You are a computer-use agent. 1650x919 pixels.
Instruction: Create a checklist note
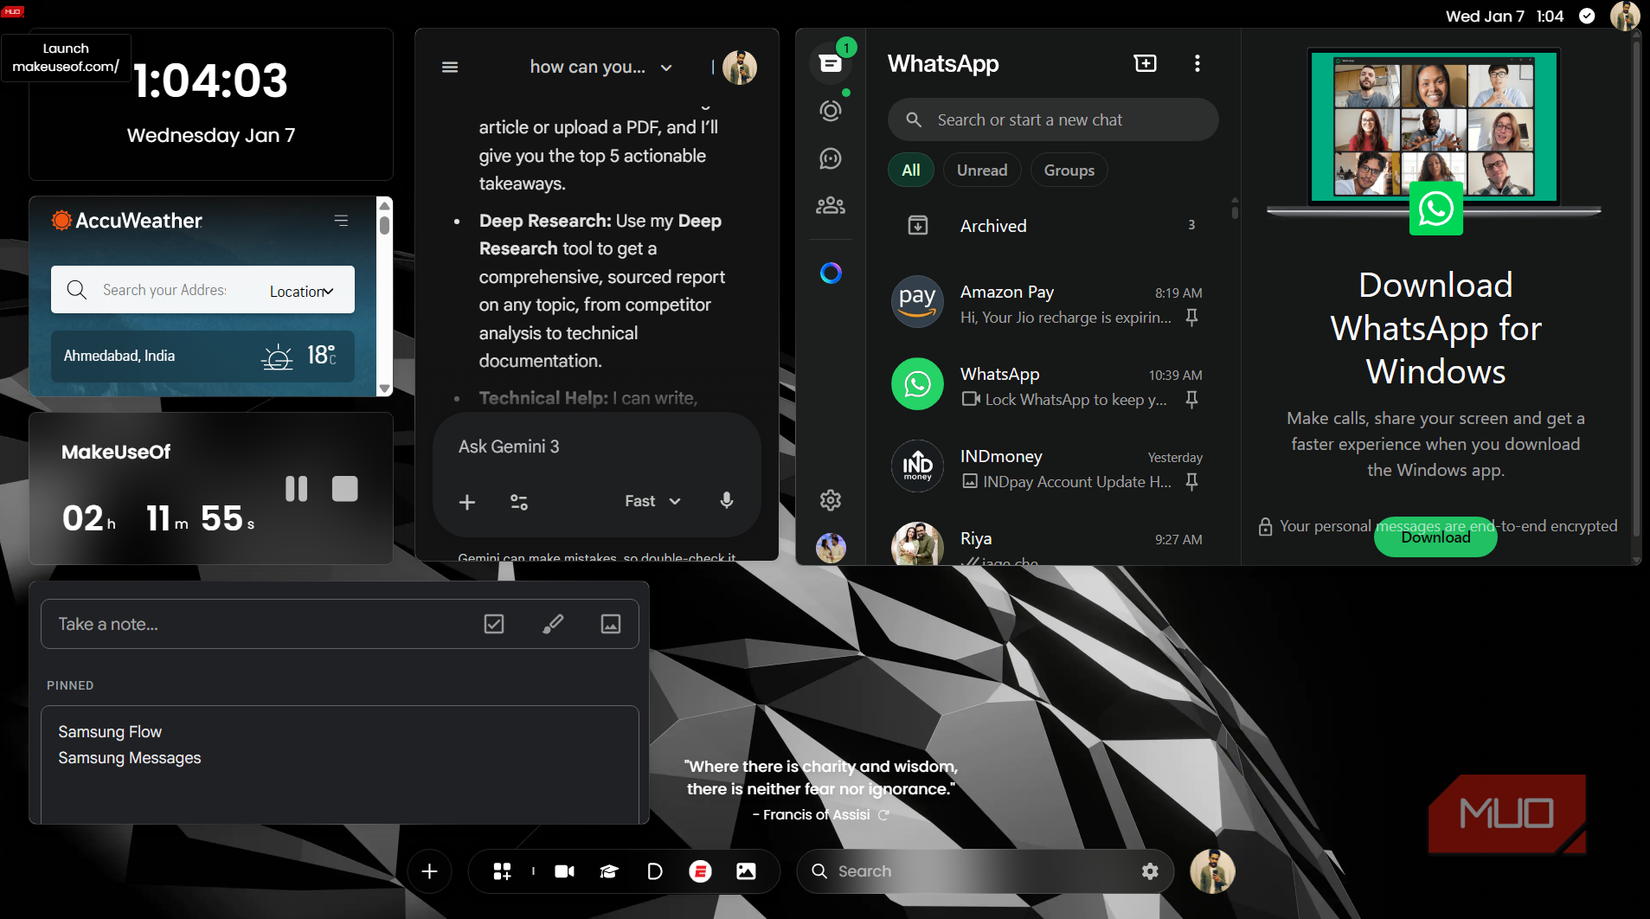click(x=493, y=623)
